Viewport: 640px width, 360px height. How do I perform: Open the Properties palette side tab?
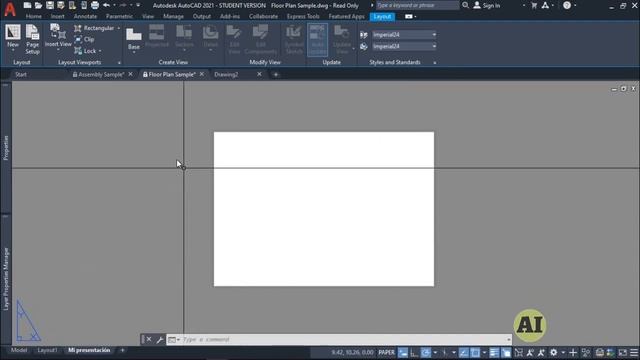6,147
